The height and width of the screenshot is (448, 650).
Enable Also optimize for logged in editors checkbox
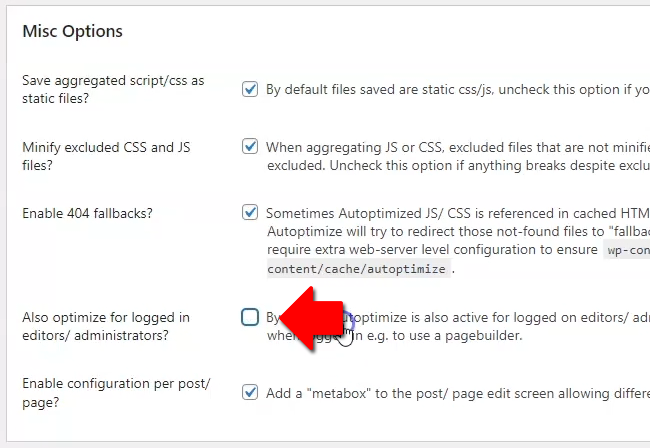[250, 317]
